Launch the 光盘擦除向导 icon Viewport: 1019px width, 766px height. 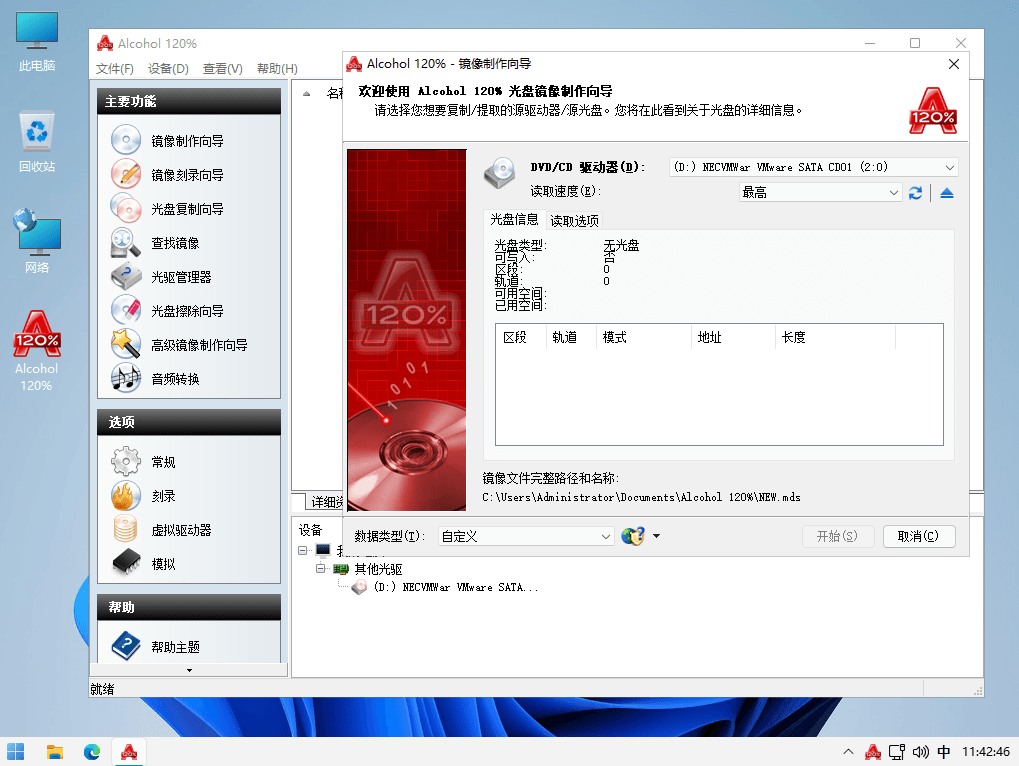125,310
